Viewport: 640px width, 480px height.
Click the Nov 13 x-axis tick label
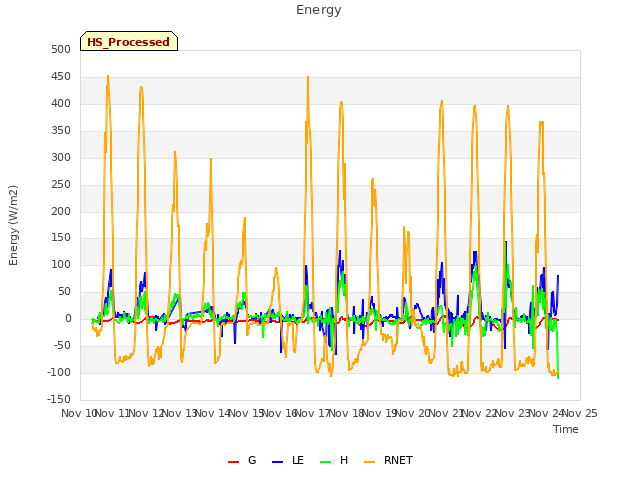180,413
